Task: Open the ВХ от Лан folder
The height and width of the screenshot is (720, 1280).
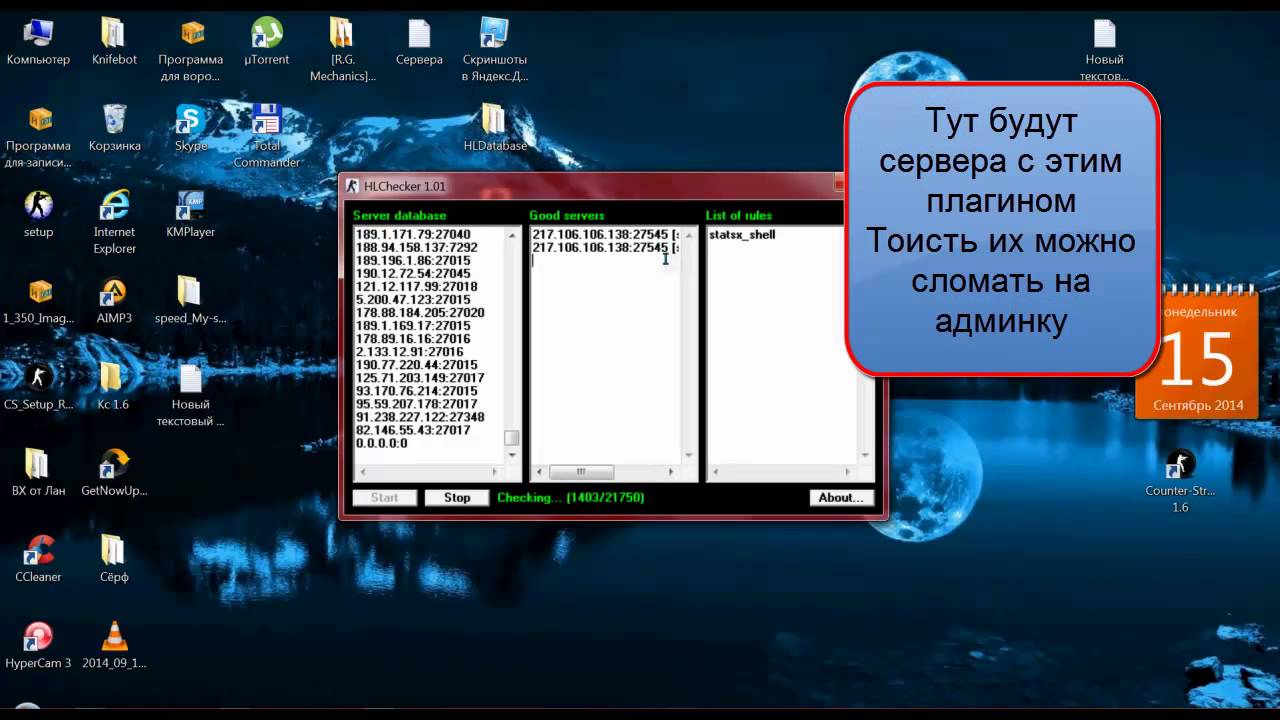Action: pyautogui.click(x=38, y=473)
